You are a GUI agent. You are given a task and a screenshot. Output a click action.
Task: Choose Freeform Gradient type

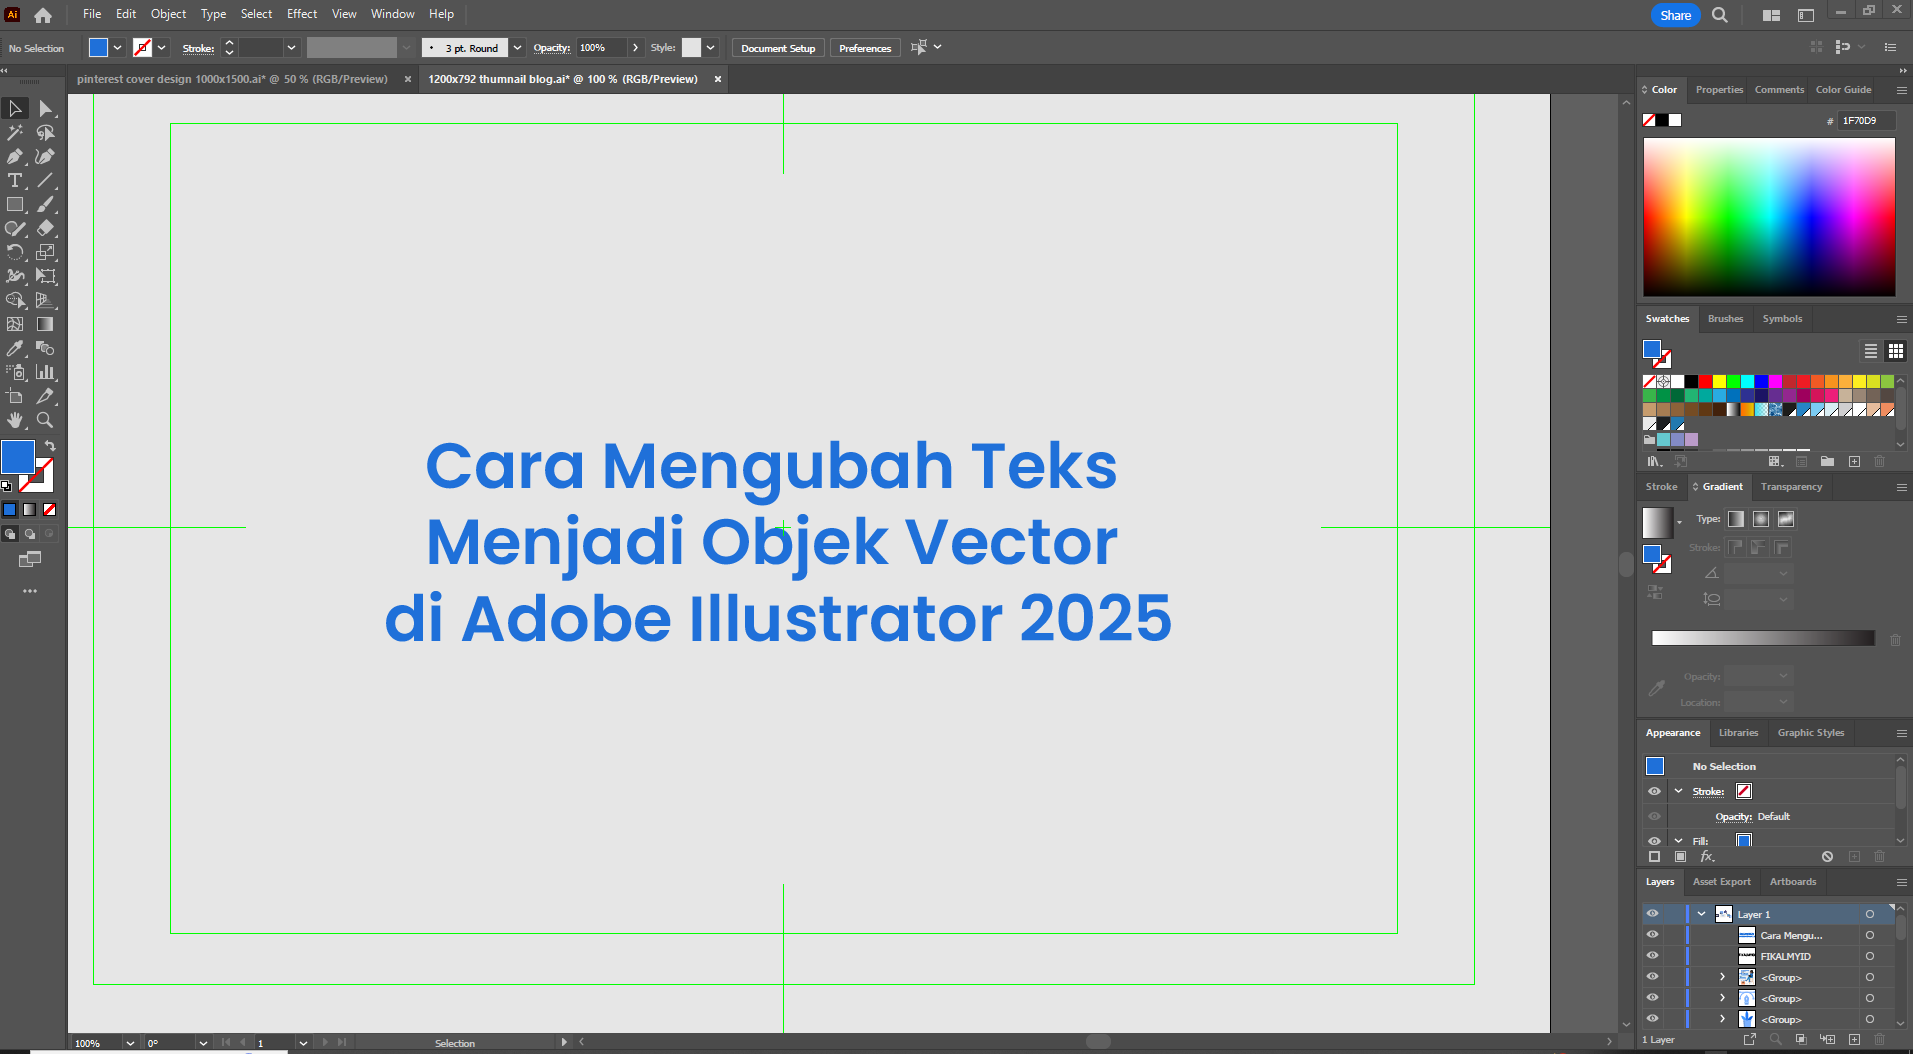pyautogui.click(x=1786, y=519)
